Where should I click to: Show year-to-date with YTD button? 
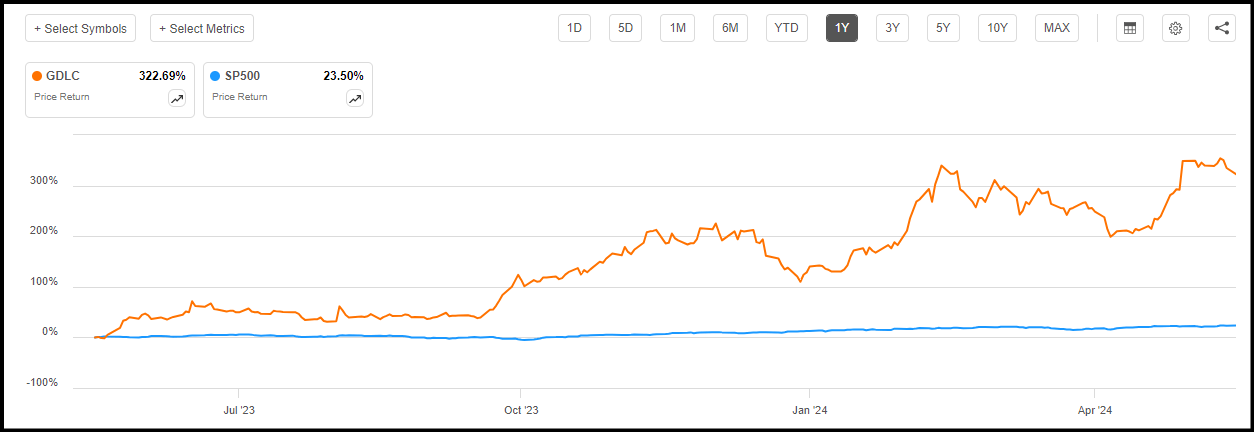point(787,28)
